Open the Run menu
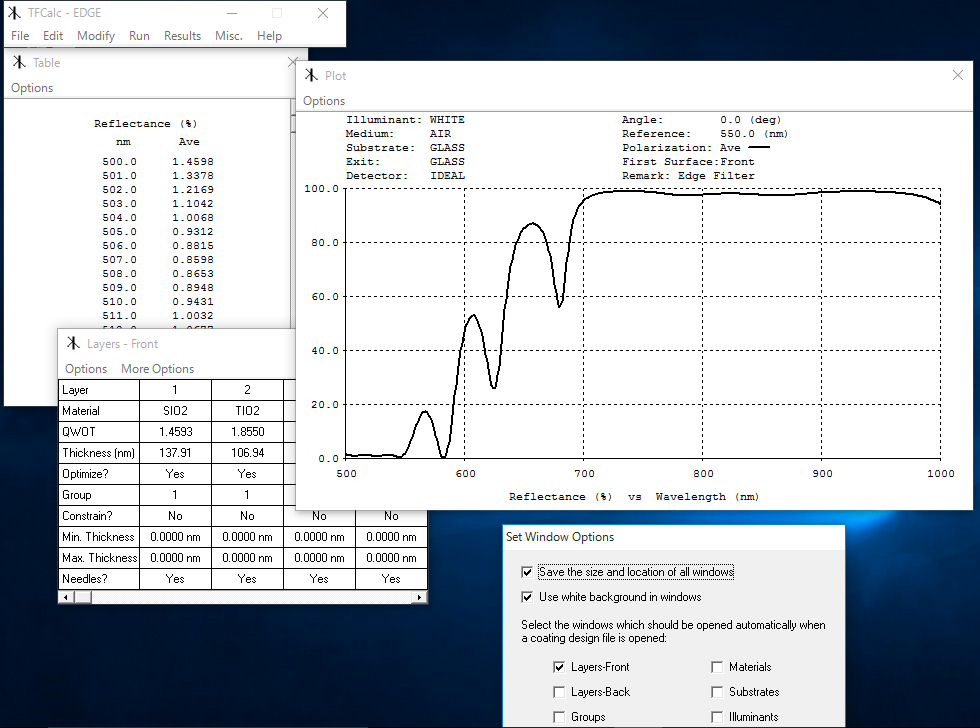 (x=139, y=36)
